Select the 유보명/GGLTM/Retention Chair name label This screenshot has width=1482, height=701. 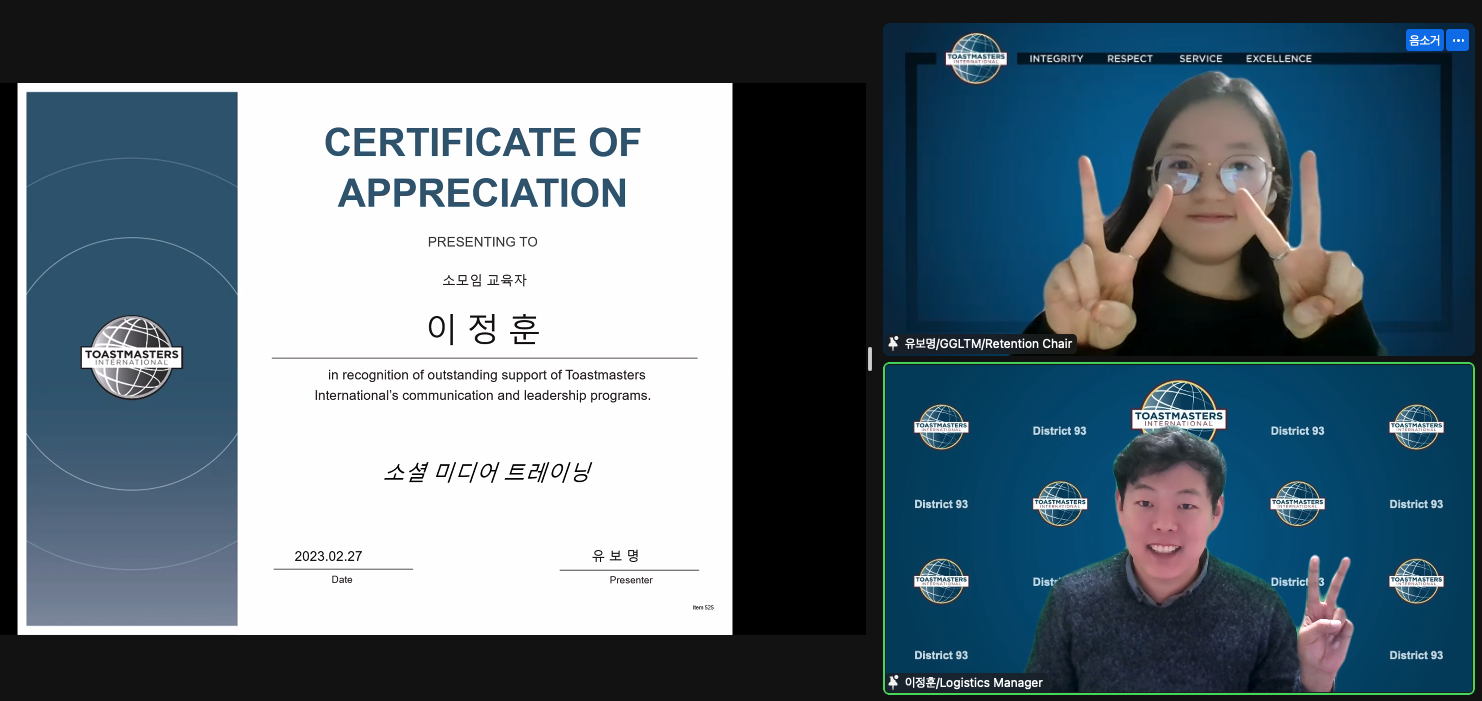coord(988,343)
